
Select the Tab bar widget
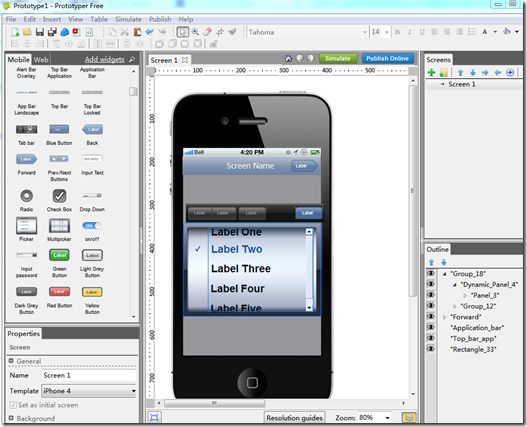point(26,134)
